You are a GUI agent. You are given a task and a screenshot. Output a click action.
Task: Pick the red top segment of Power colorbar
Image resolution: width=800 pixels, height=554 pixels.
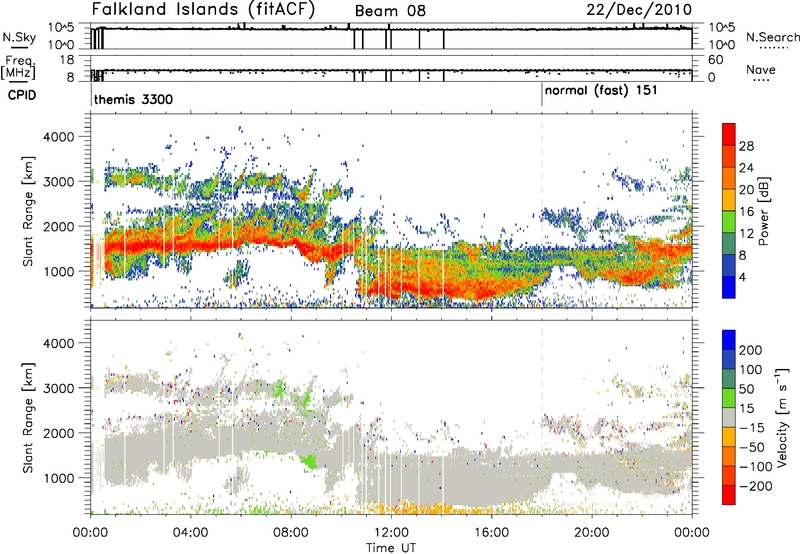[x=729, y=134]
